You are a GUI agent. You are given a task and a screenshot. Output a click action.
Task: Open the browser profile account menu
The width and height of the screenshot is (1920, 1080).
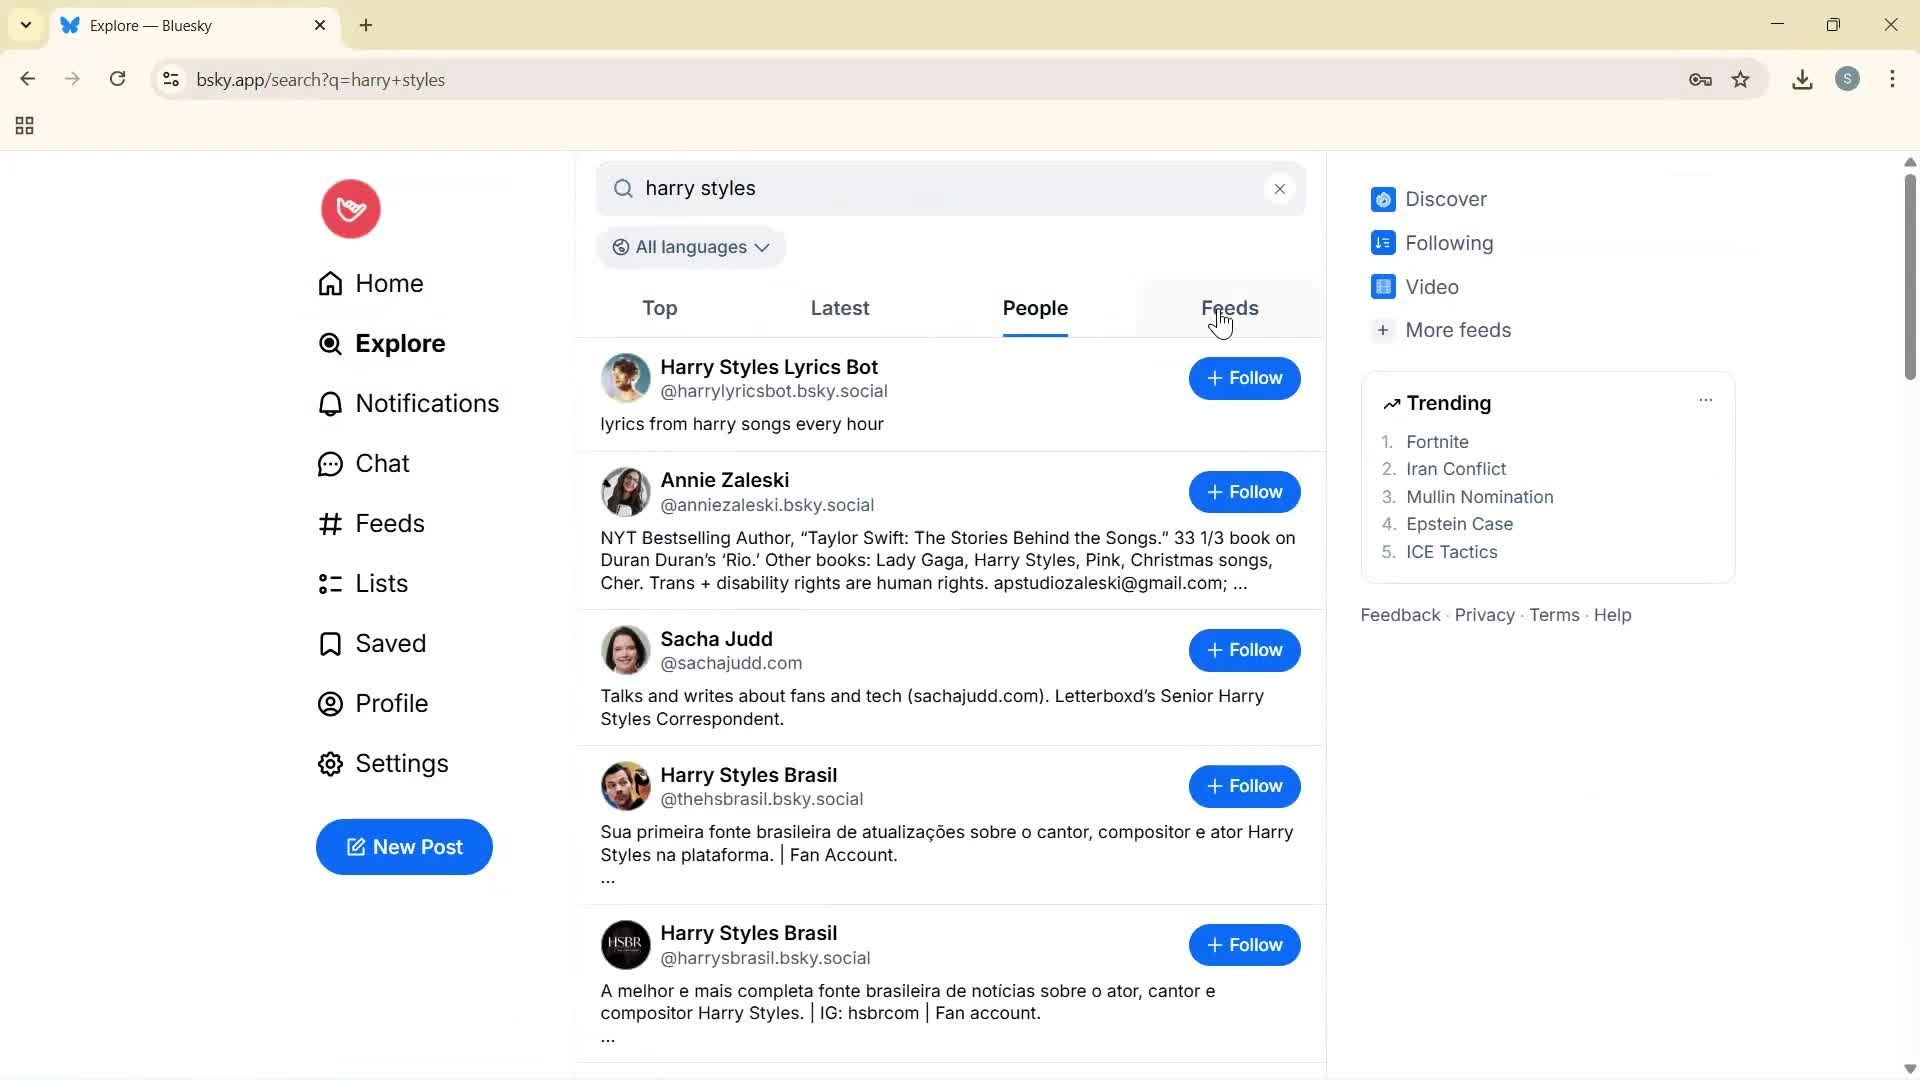pos(1848,79)
